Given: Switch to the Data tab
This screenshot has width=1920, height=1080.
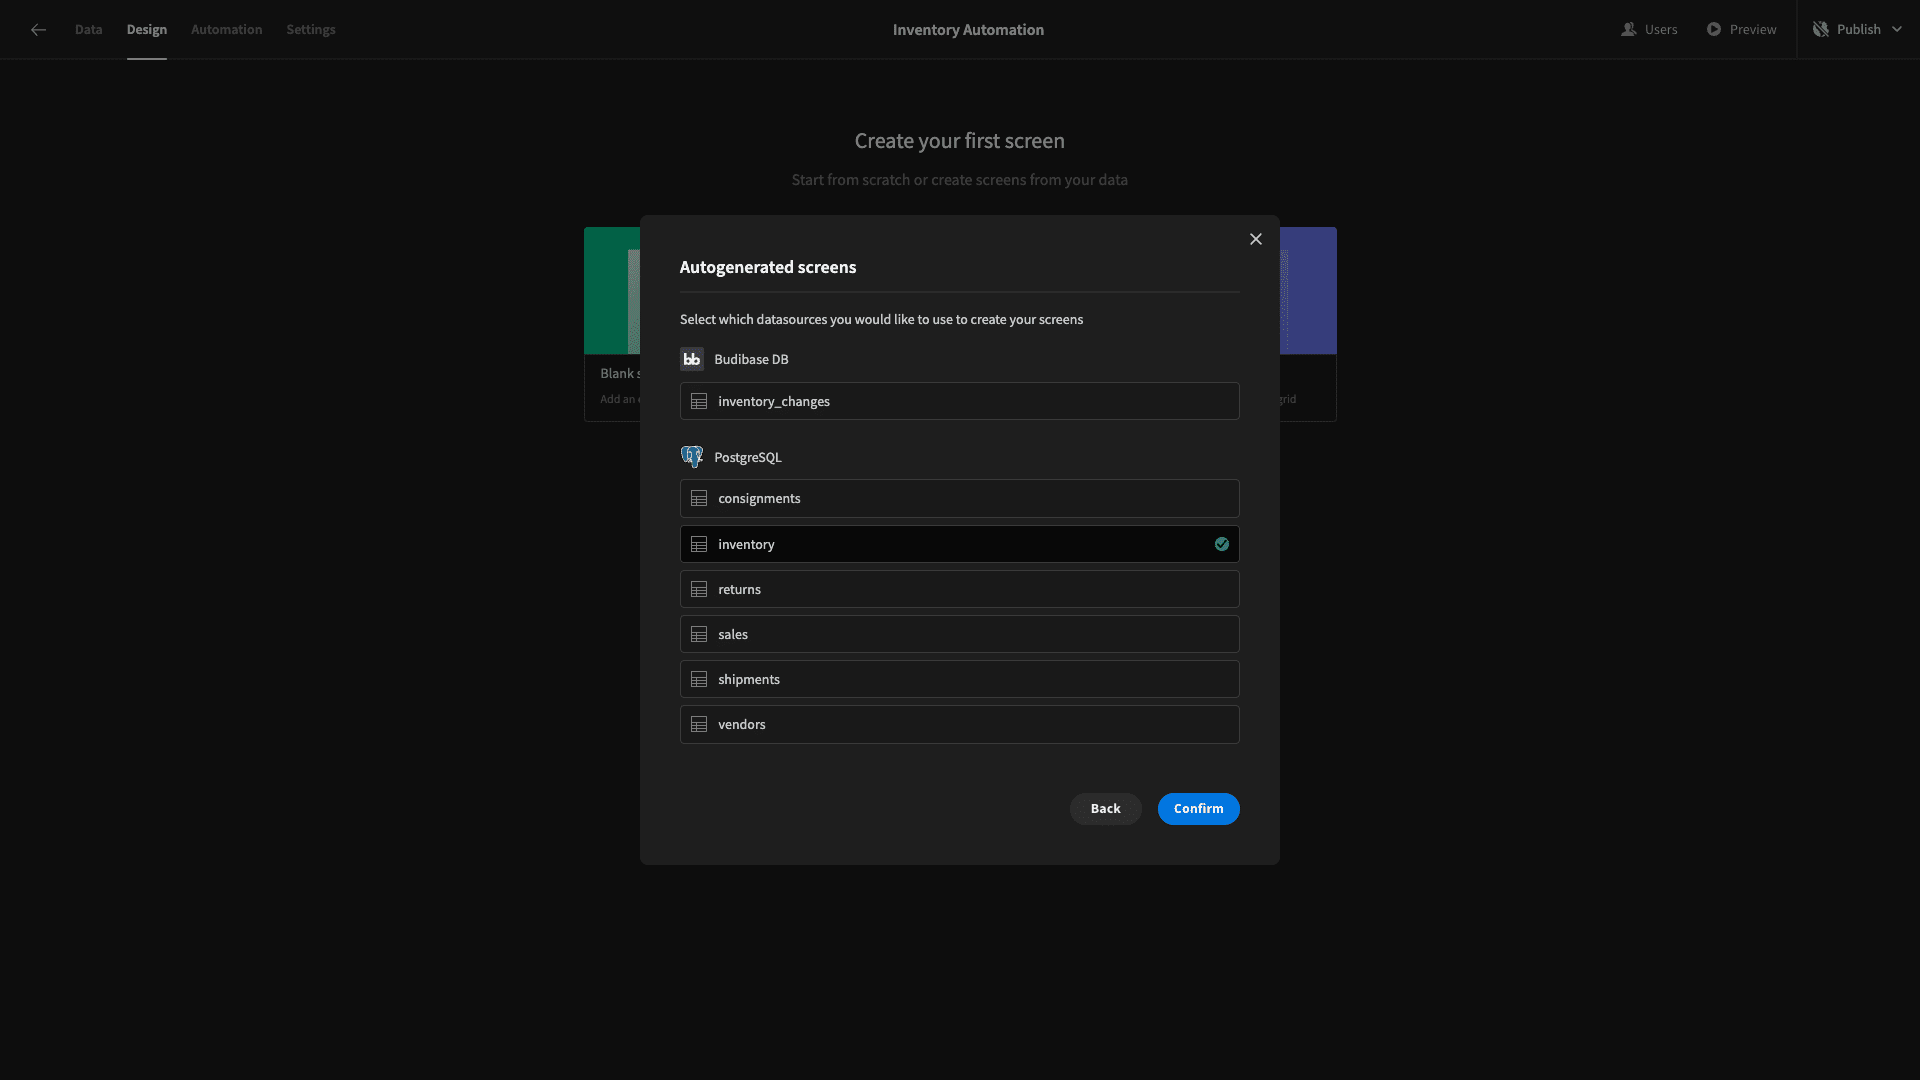Looking at the screenshot, I should (88, 30).
